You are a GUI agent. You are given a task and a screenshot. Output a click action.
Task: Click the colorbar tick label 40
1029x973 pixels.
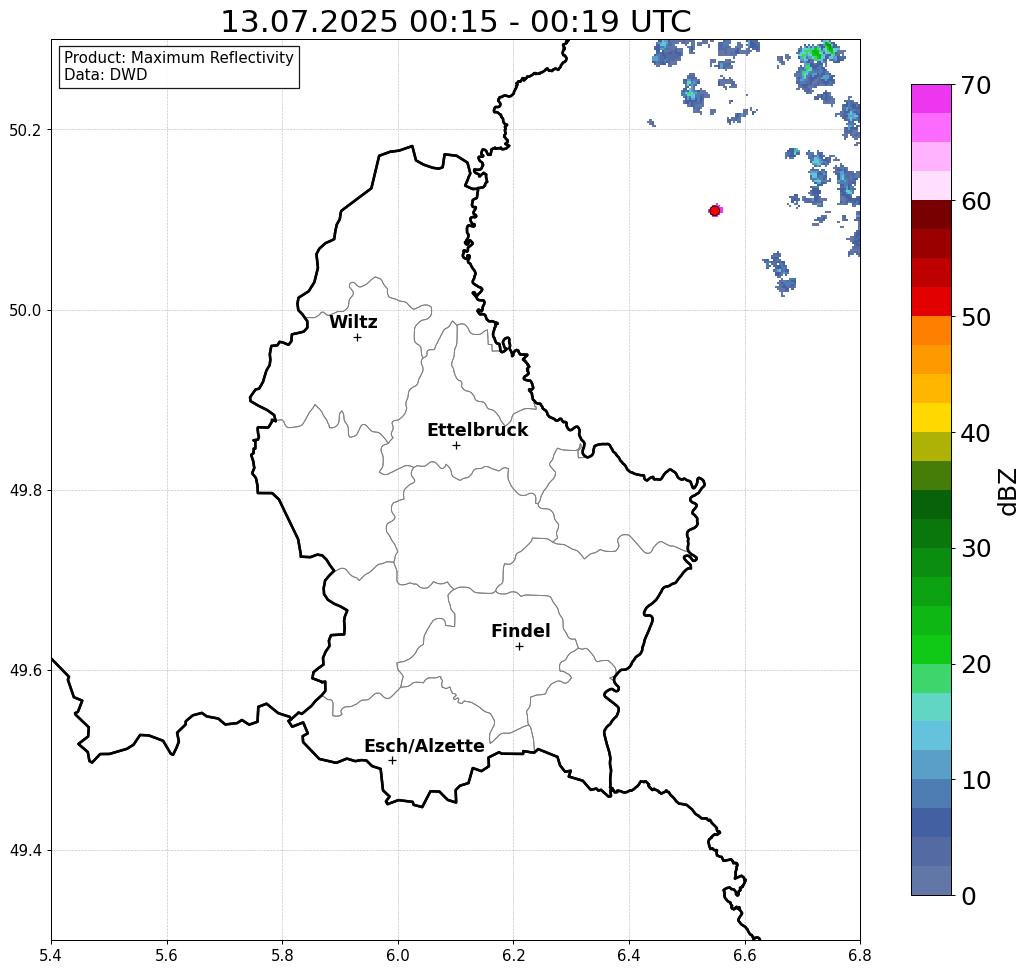976,433
